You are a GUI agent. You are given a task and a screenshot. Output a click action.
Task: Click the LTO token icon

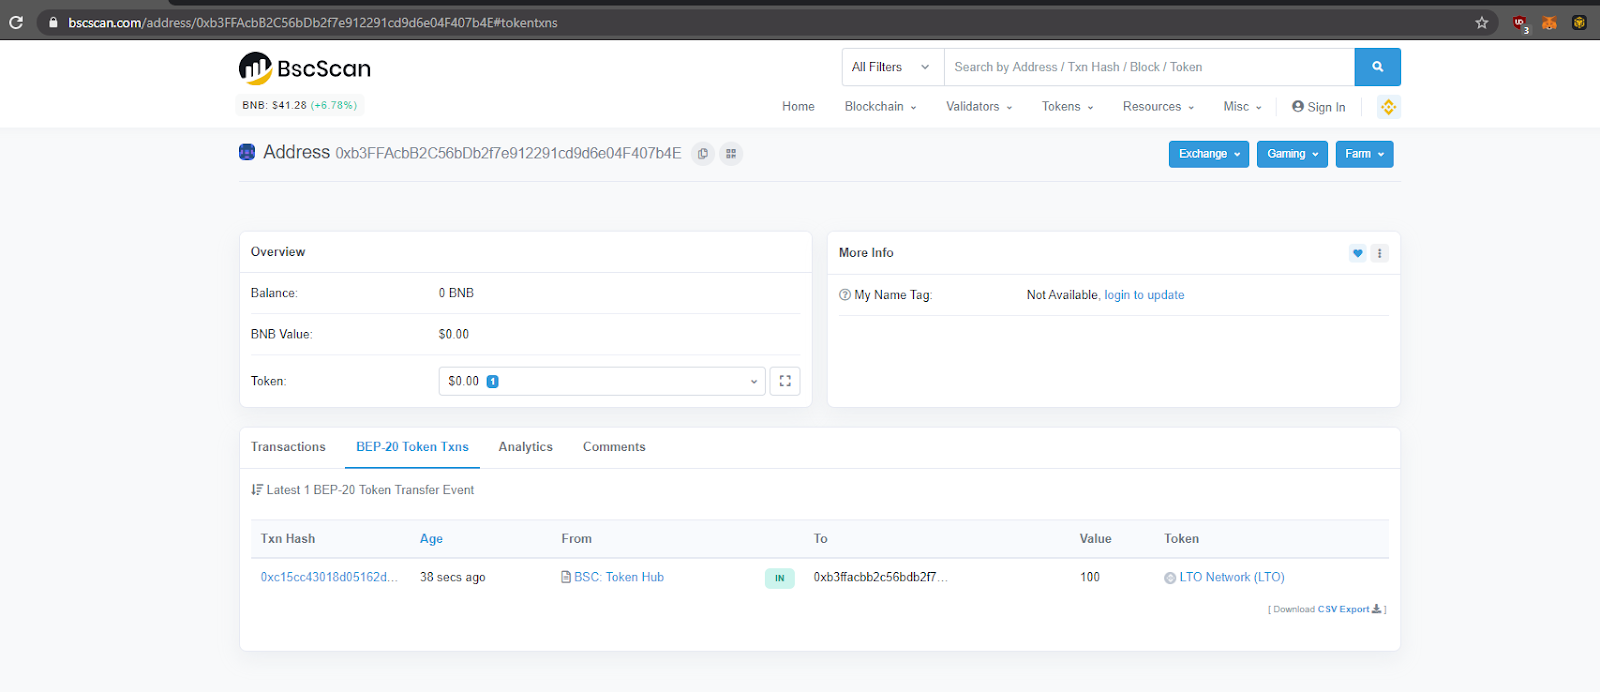point(1170,578)
